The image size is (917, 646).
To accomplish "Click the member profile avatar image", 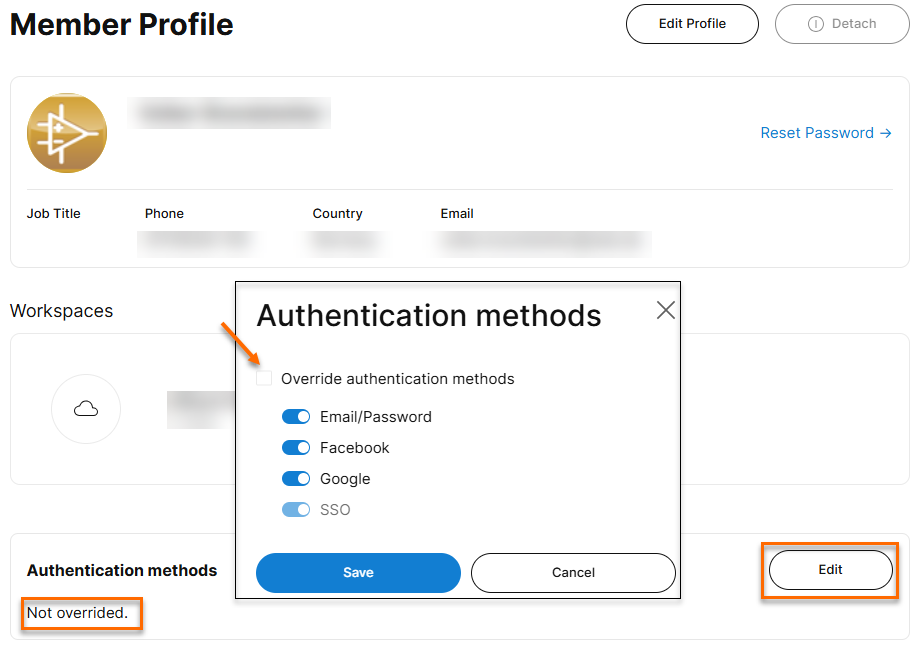I will tap(67, 133).
